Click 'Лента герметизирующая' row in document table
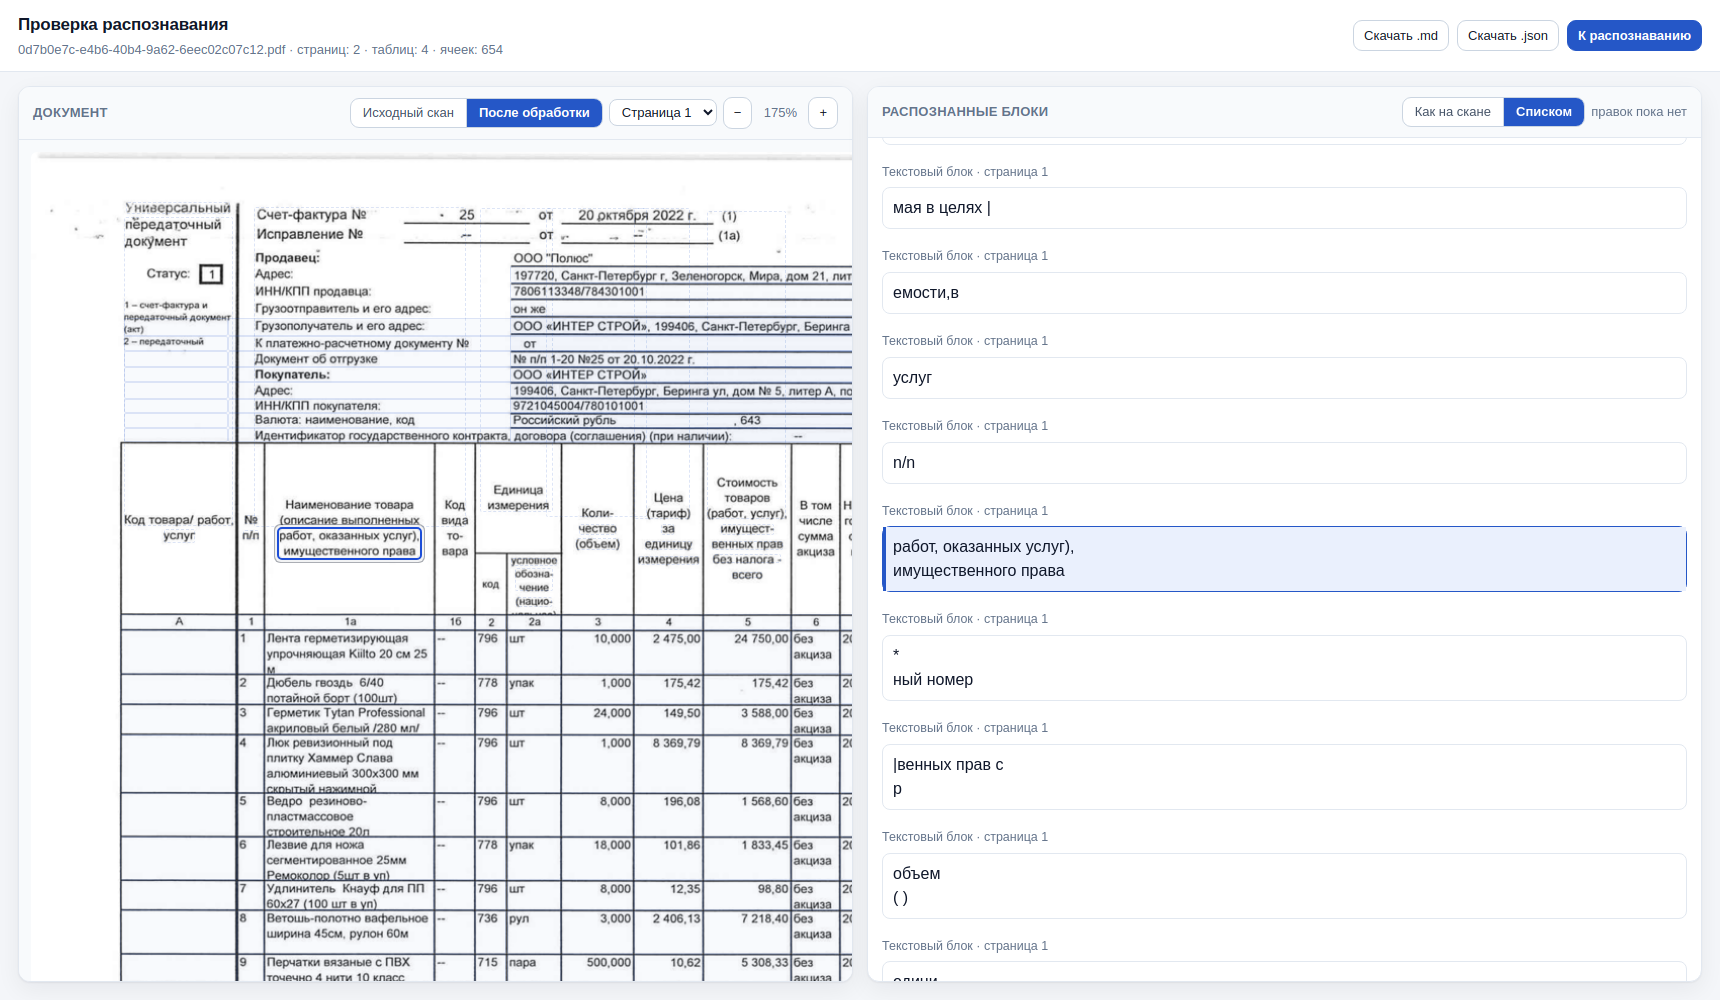 (346, 653)
